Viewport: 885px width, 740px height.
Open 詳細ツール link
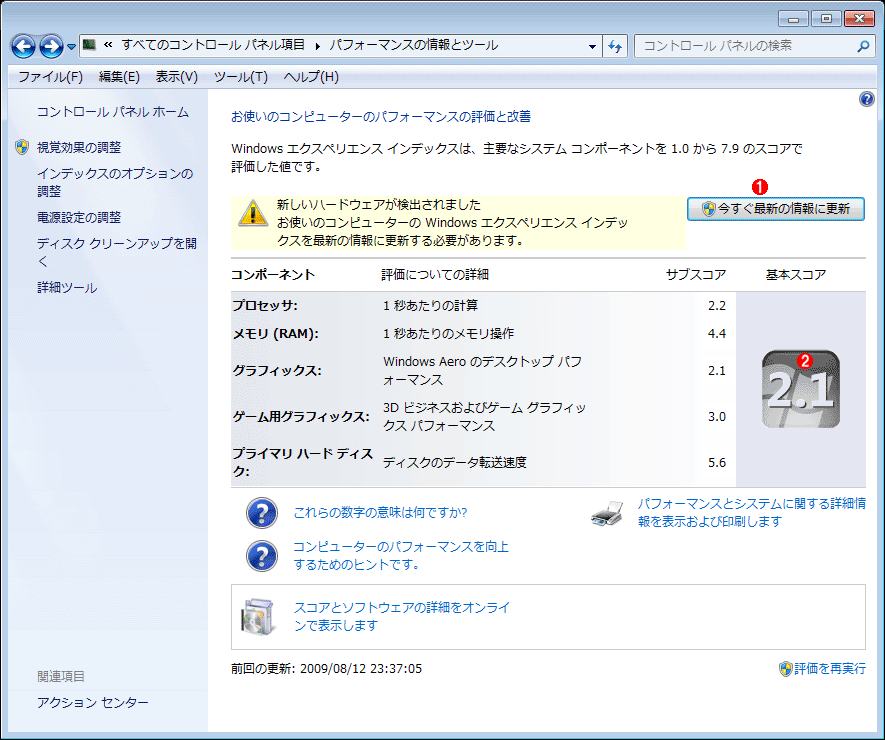coord(67,288)
